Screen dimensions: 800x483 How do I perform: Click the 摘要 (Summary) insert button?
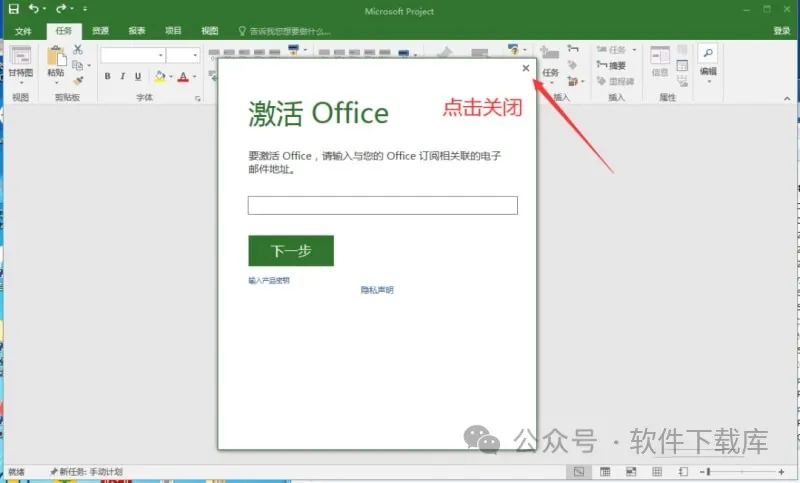(611, 65)
